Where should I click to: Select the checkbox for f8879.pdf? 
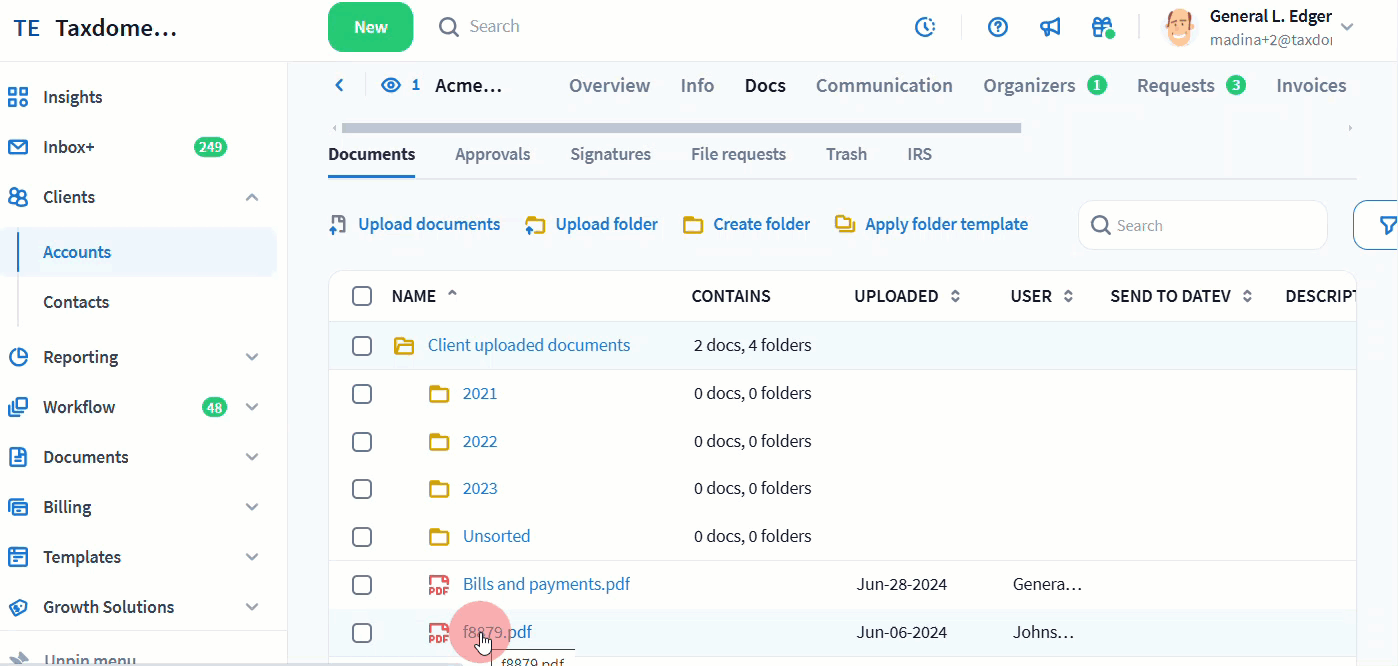click(x=362, y=633)
